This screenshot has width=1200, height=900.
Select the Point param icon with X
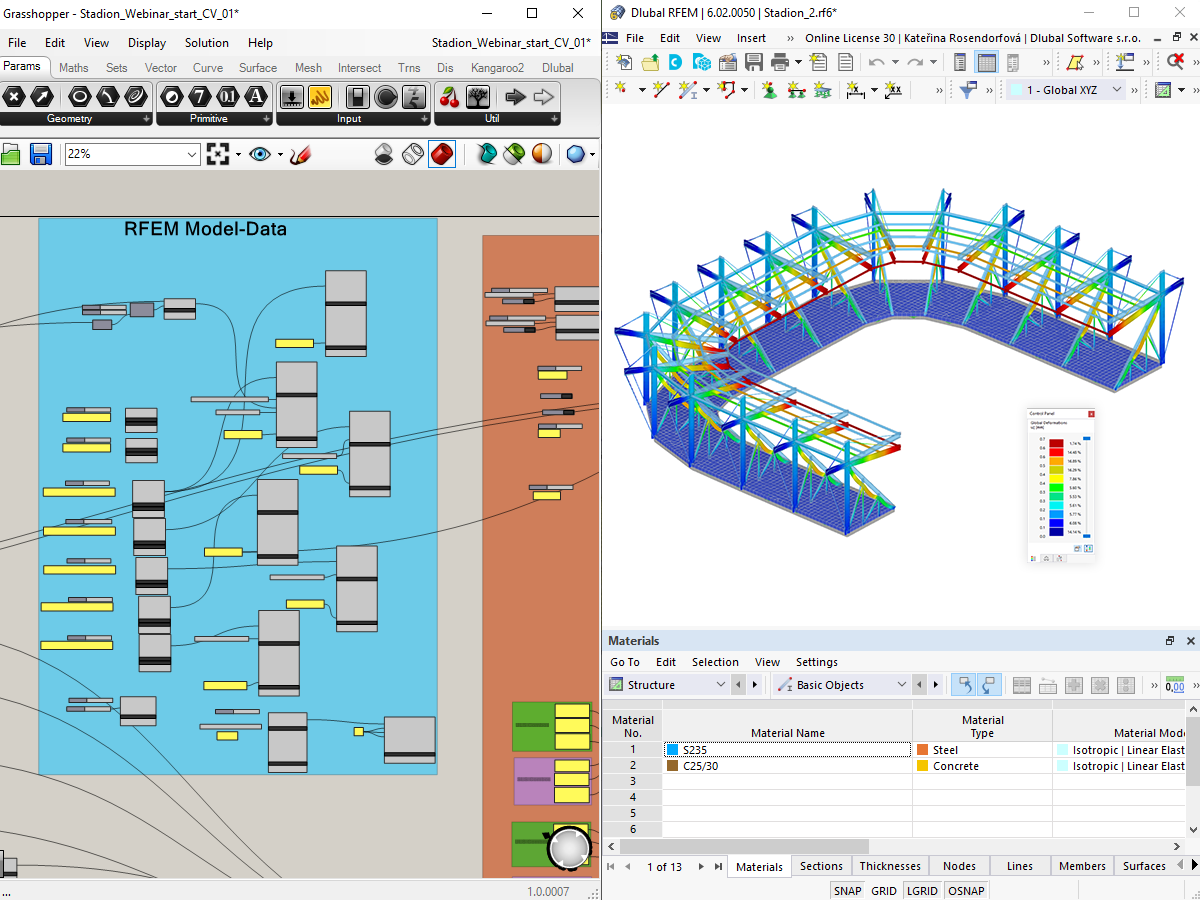13,97
